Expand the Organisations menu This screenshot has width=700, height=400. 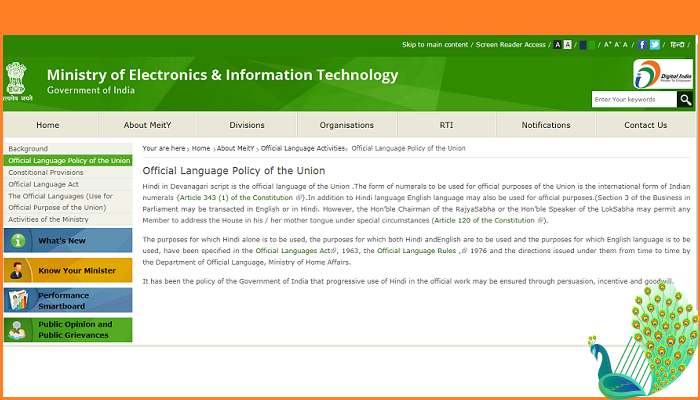[x=346, y=125]
